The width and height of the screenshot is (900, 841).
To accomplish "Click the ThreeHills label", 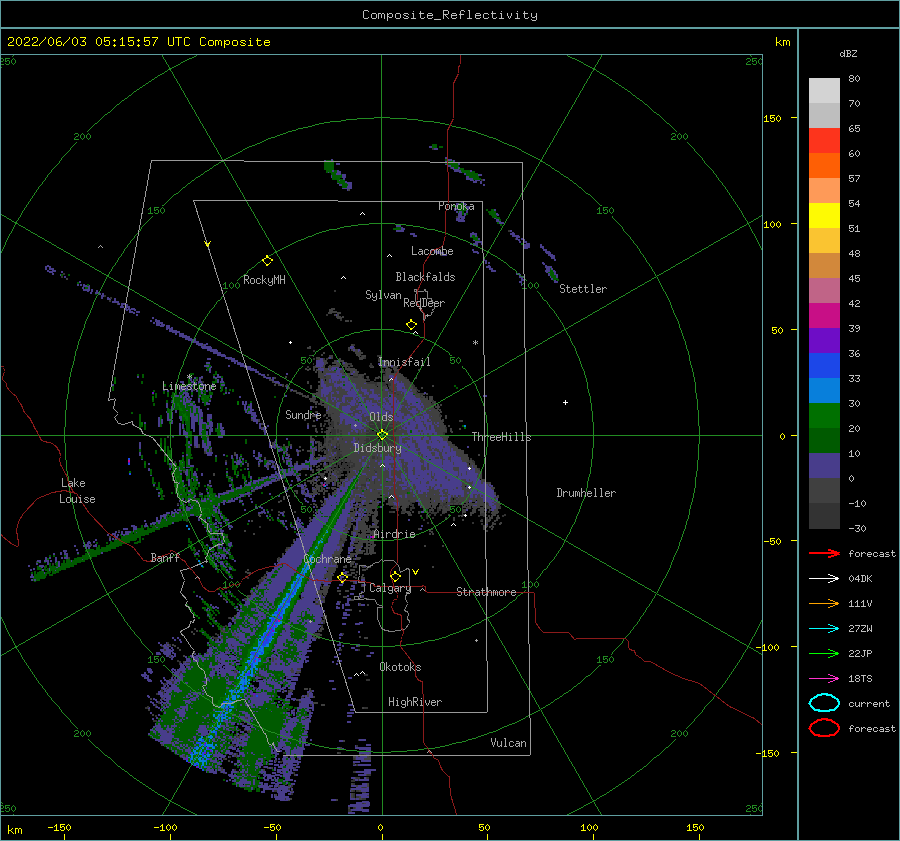I will (502, 437).
